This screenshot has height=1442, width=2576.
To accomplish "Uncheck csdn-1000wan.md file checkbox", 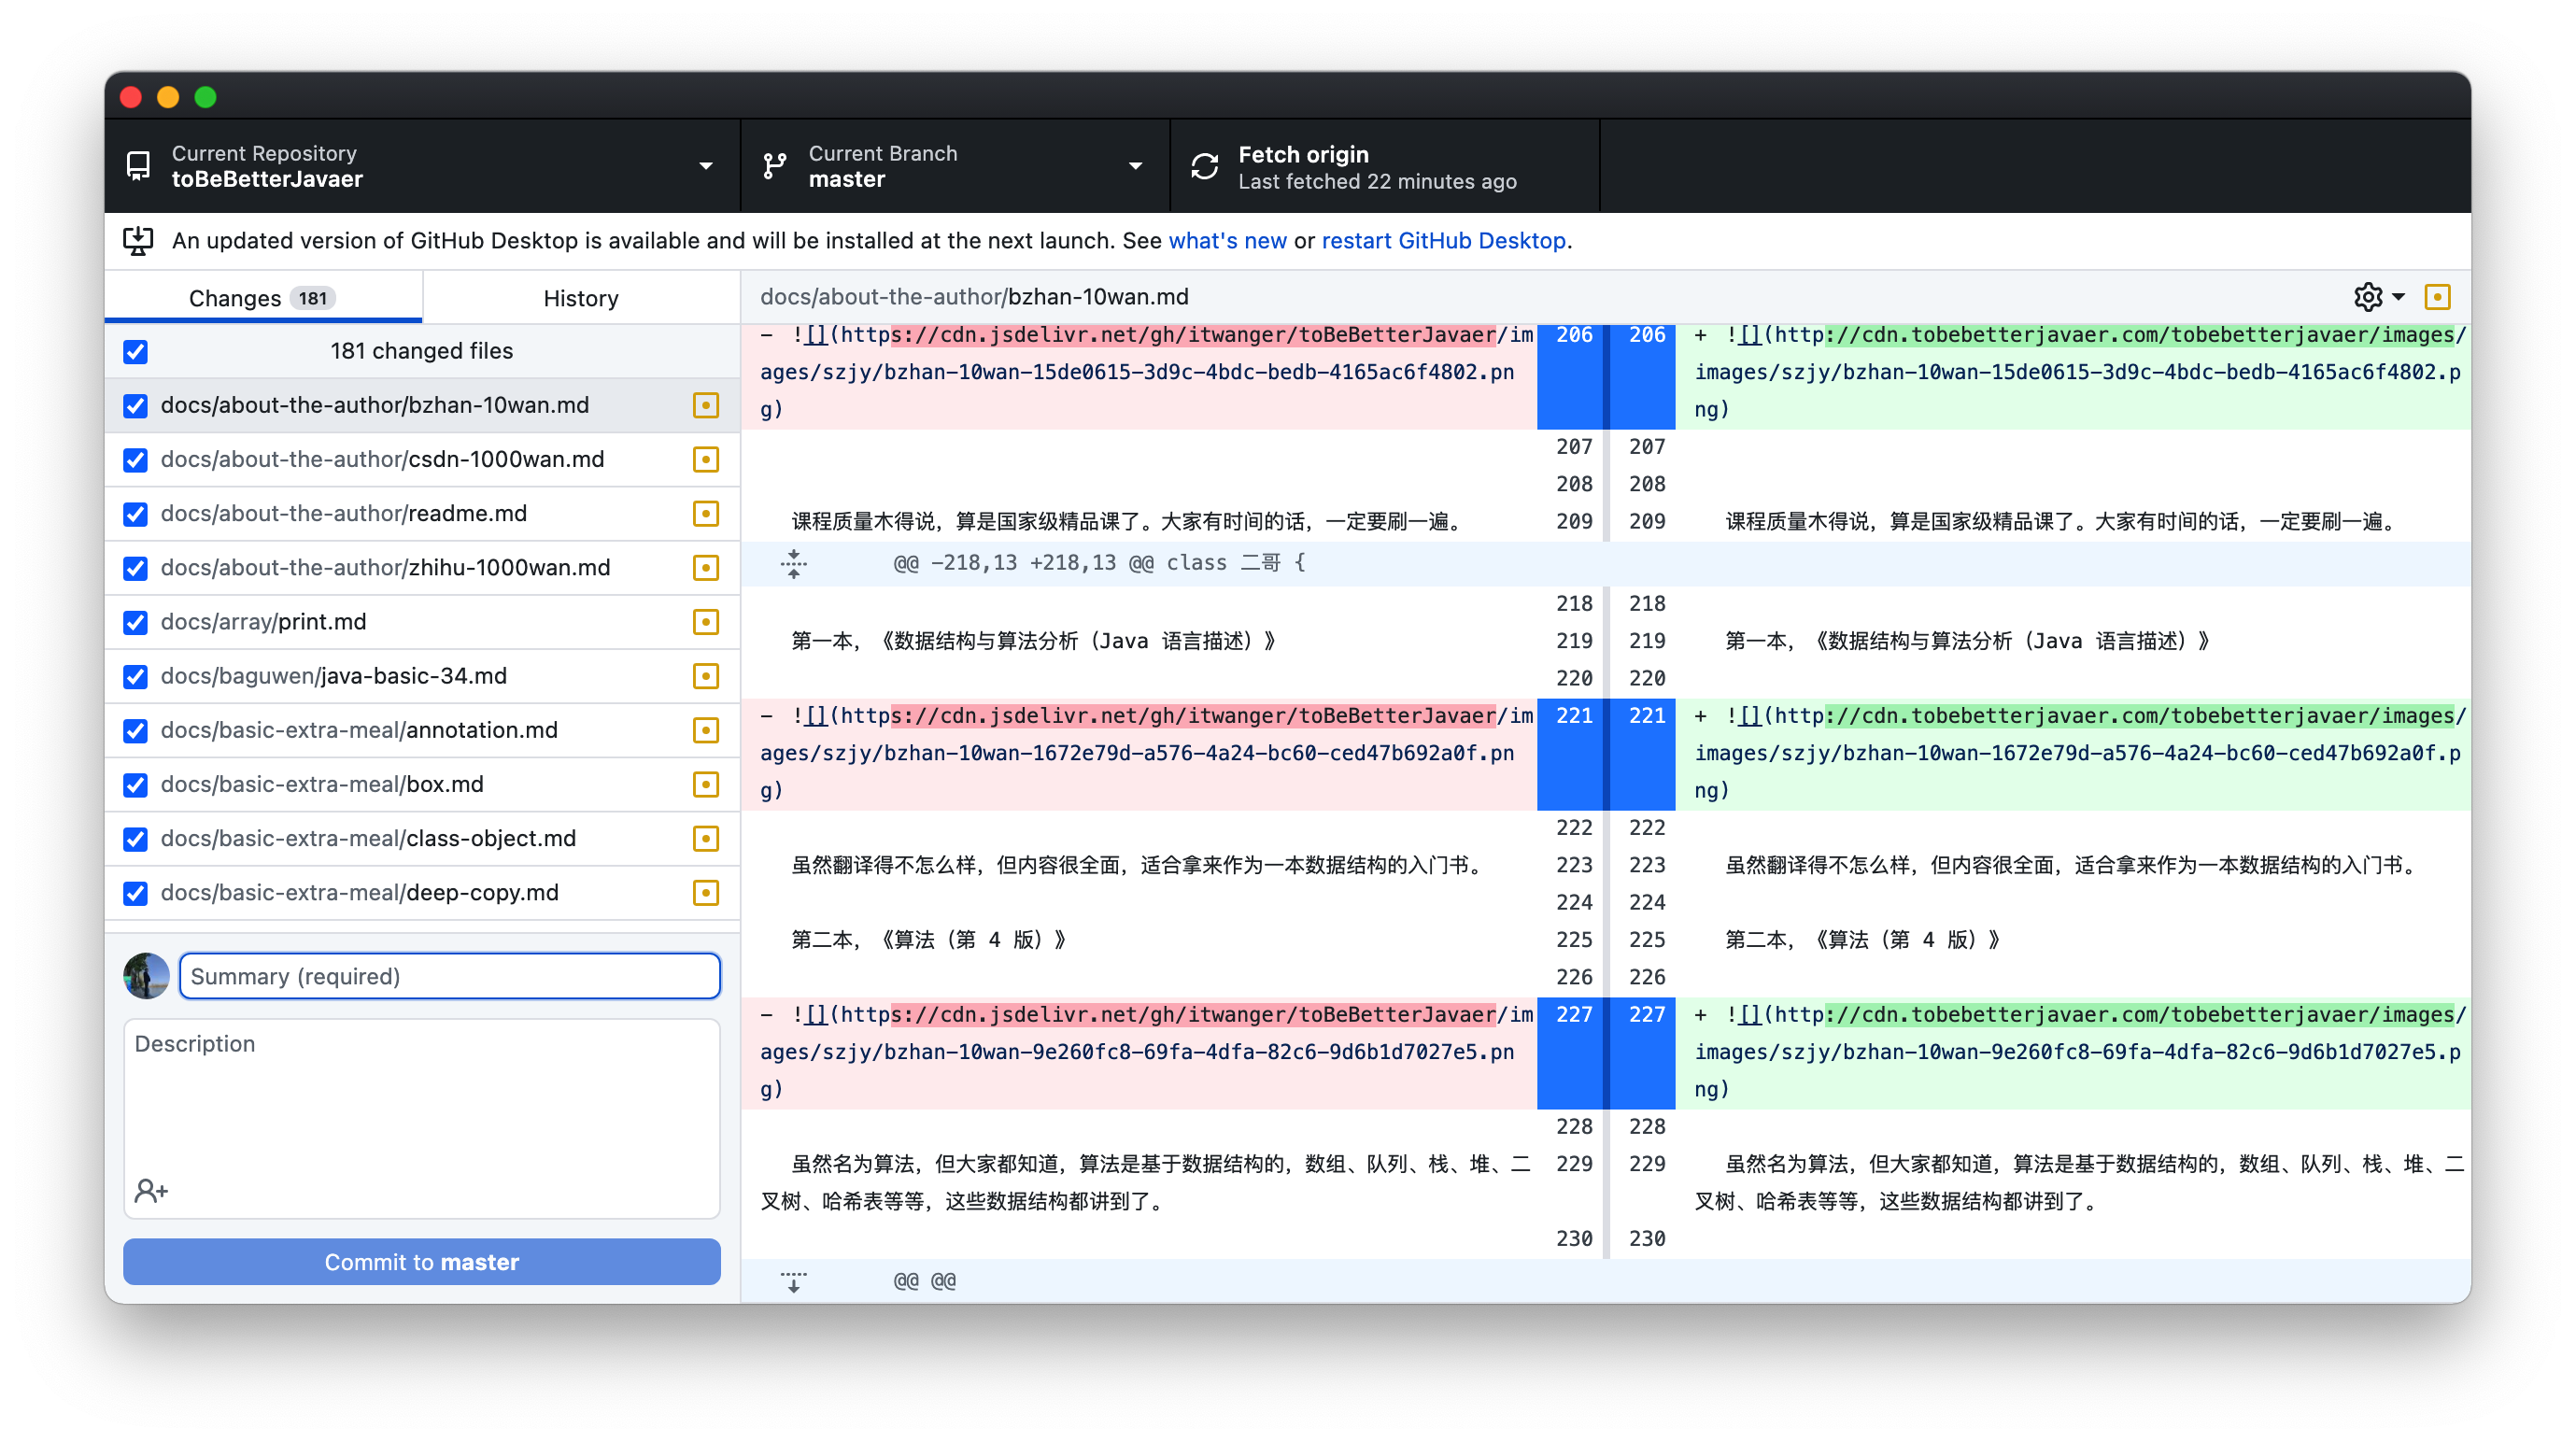I will [x=136, y=460].
